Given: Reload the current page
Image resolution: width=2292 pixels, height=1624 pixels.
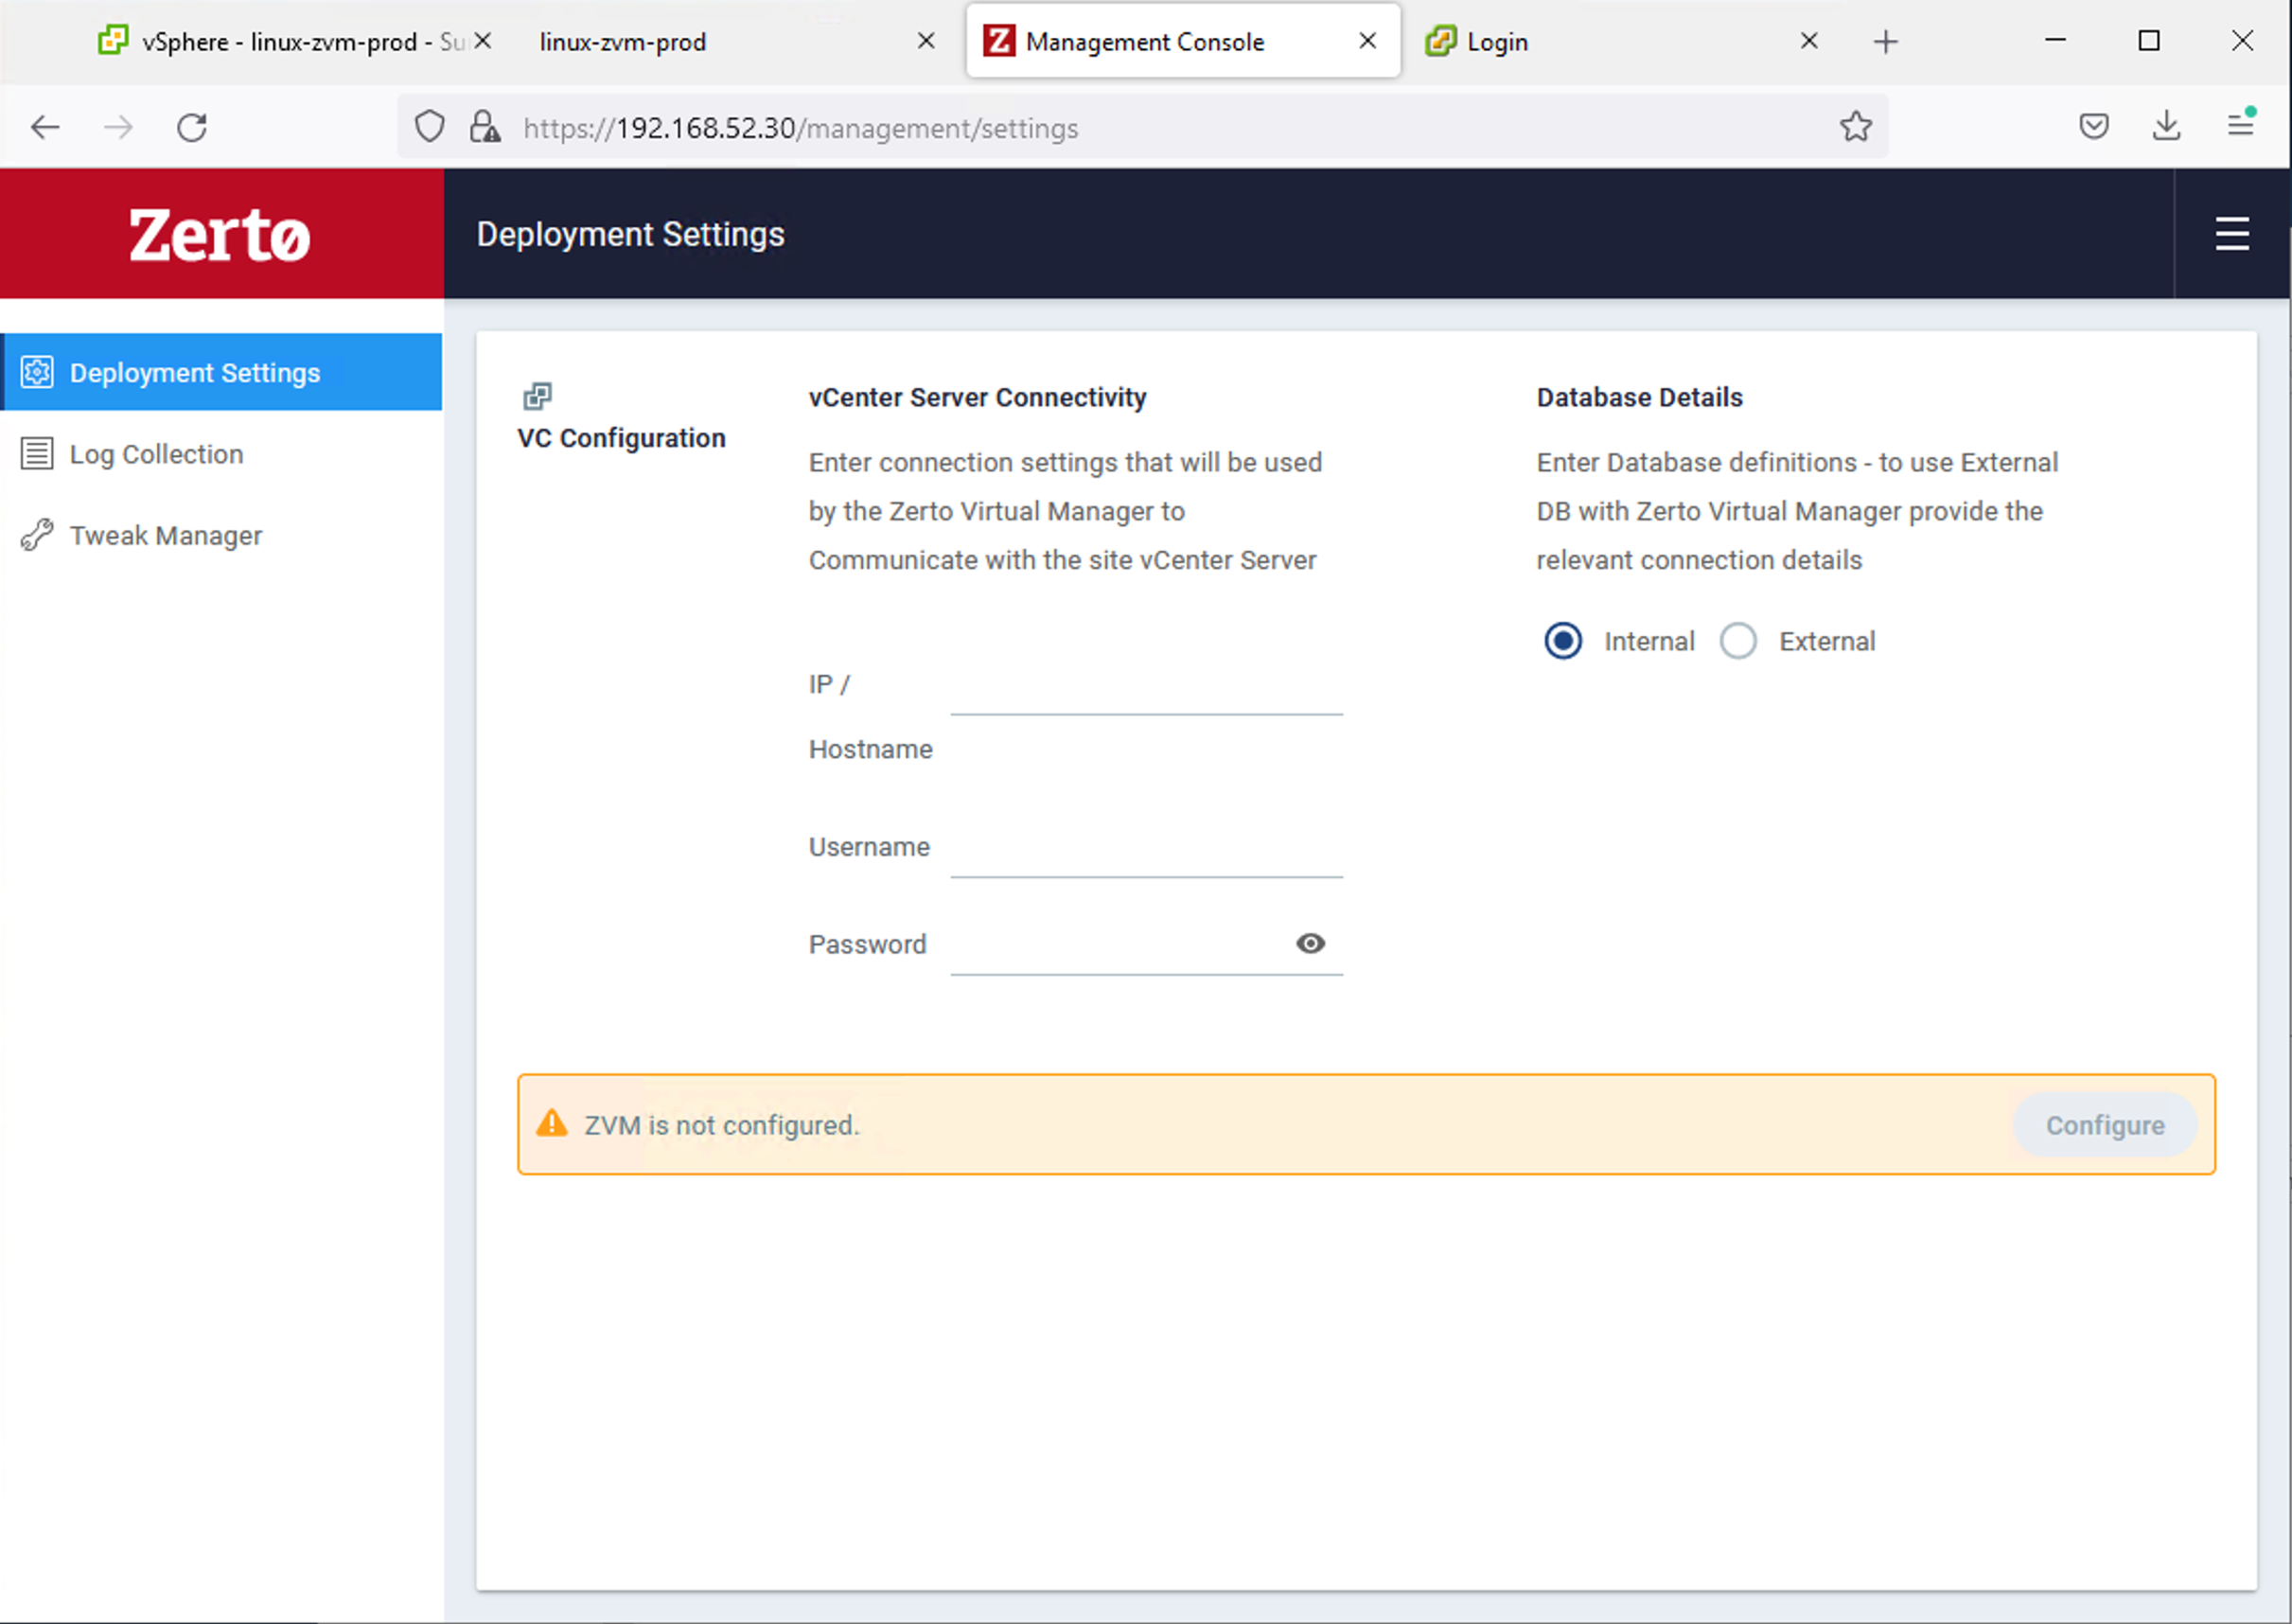Looking at the screenshot, I should pyautogui.click(x=192, y=127).
